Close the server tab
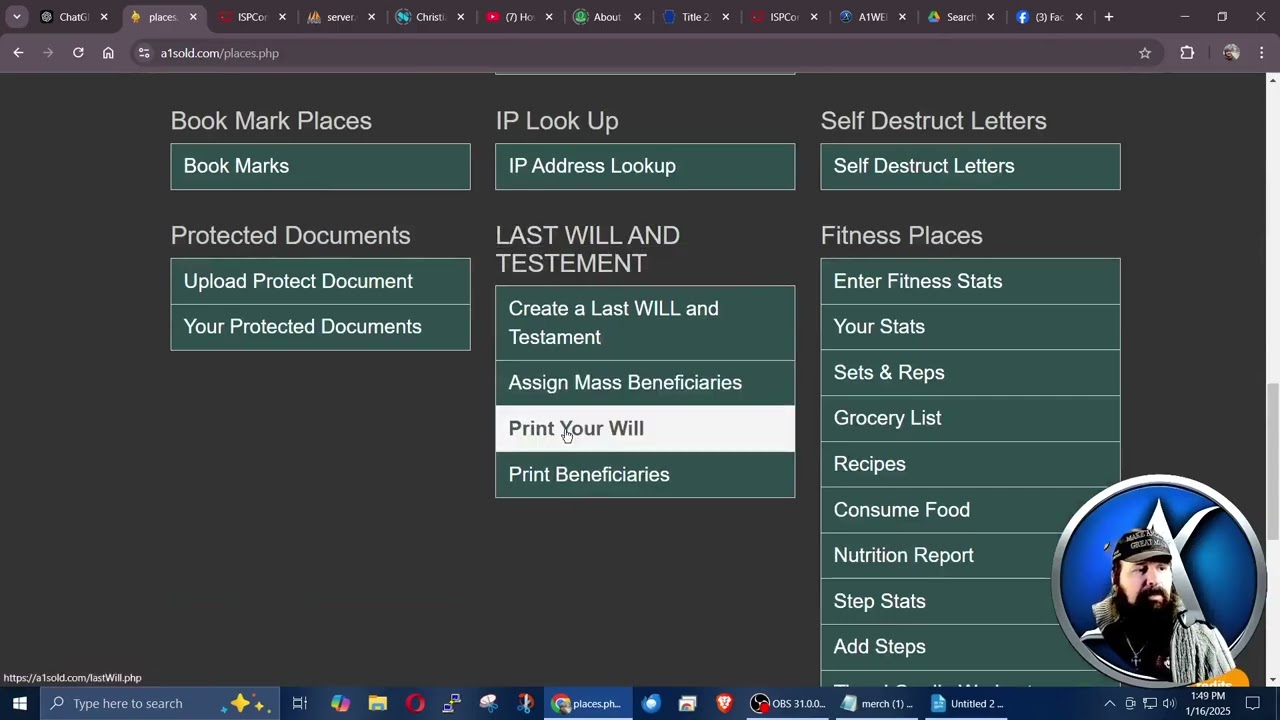Viewport: 1280px width, 720px height. (371, 17)
